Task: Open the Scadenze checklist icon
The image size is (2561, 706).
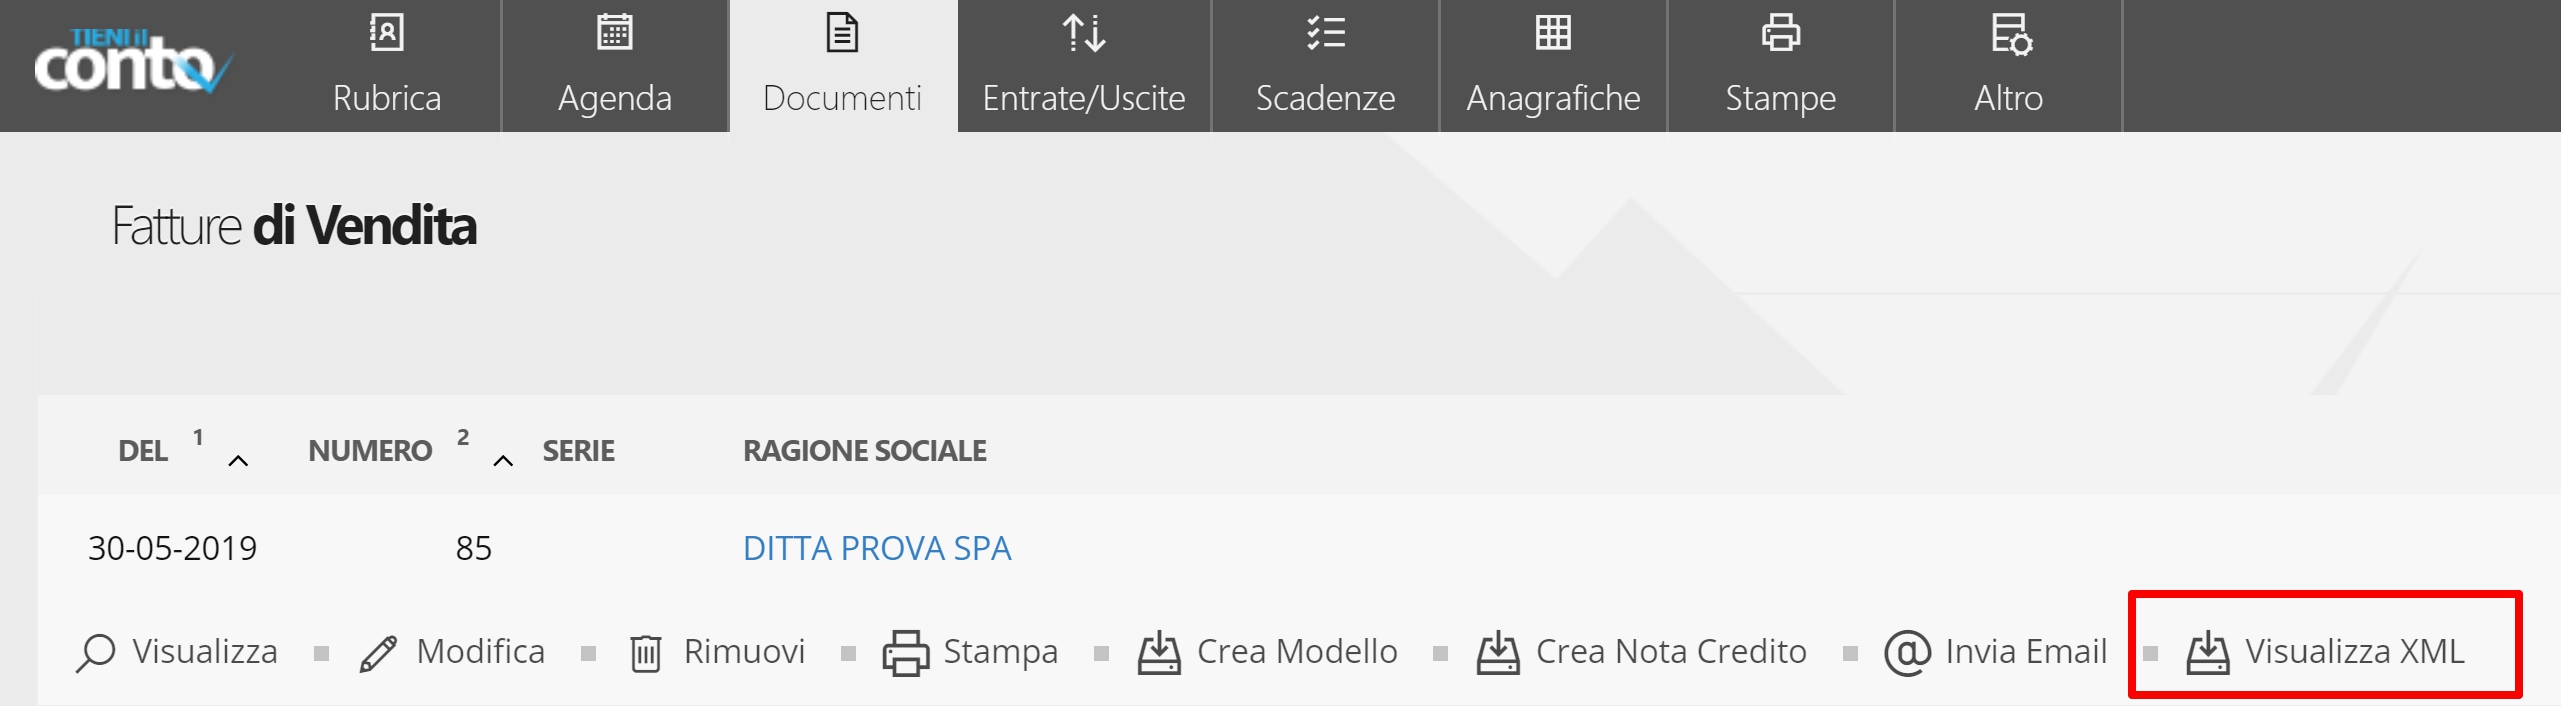Action: [1325, 32]
